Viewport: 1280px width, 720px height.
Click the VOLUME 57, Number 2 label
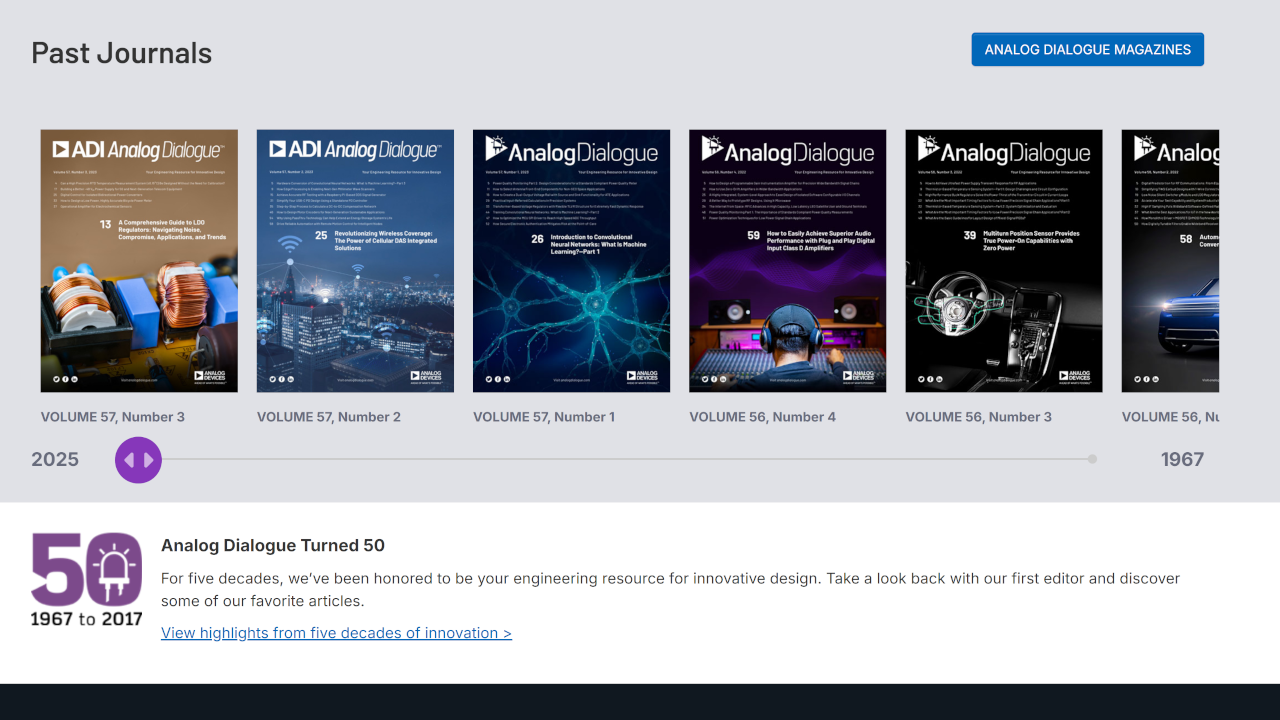pyautogui.click(x=329, y=417)
